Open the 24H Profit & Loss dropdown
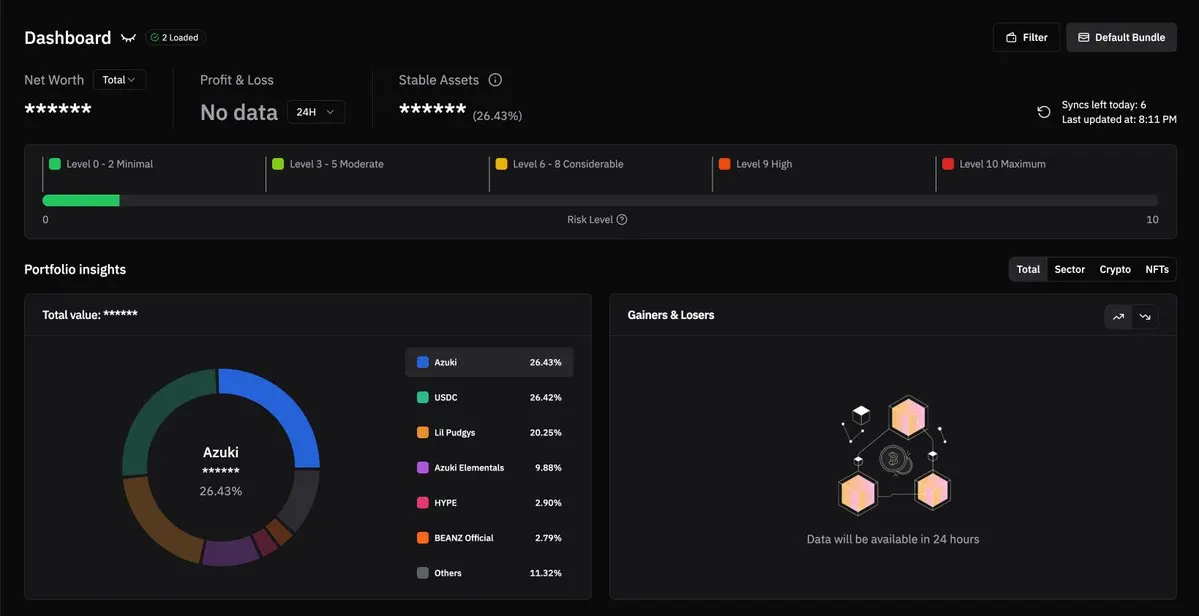The width and height of the screenshot is (1199, 616). (316, 112)
